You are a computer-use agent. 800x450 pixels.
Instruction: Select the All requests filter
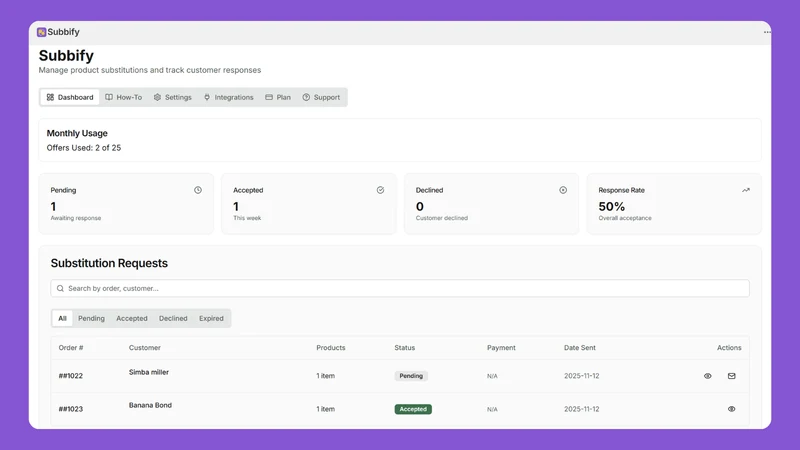tap(62, 318)
